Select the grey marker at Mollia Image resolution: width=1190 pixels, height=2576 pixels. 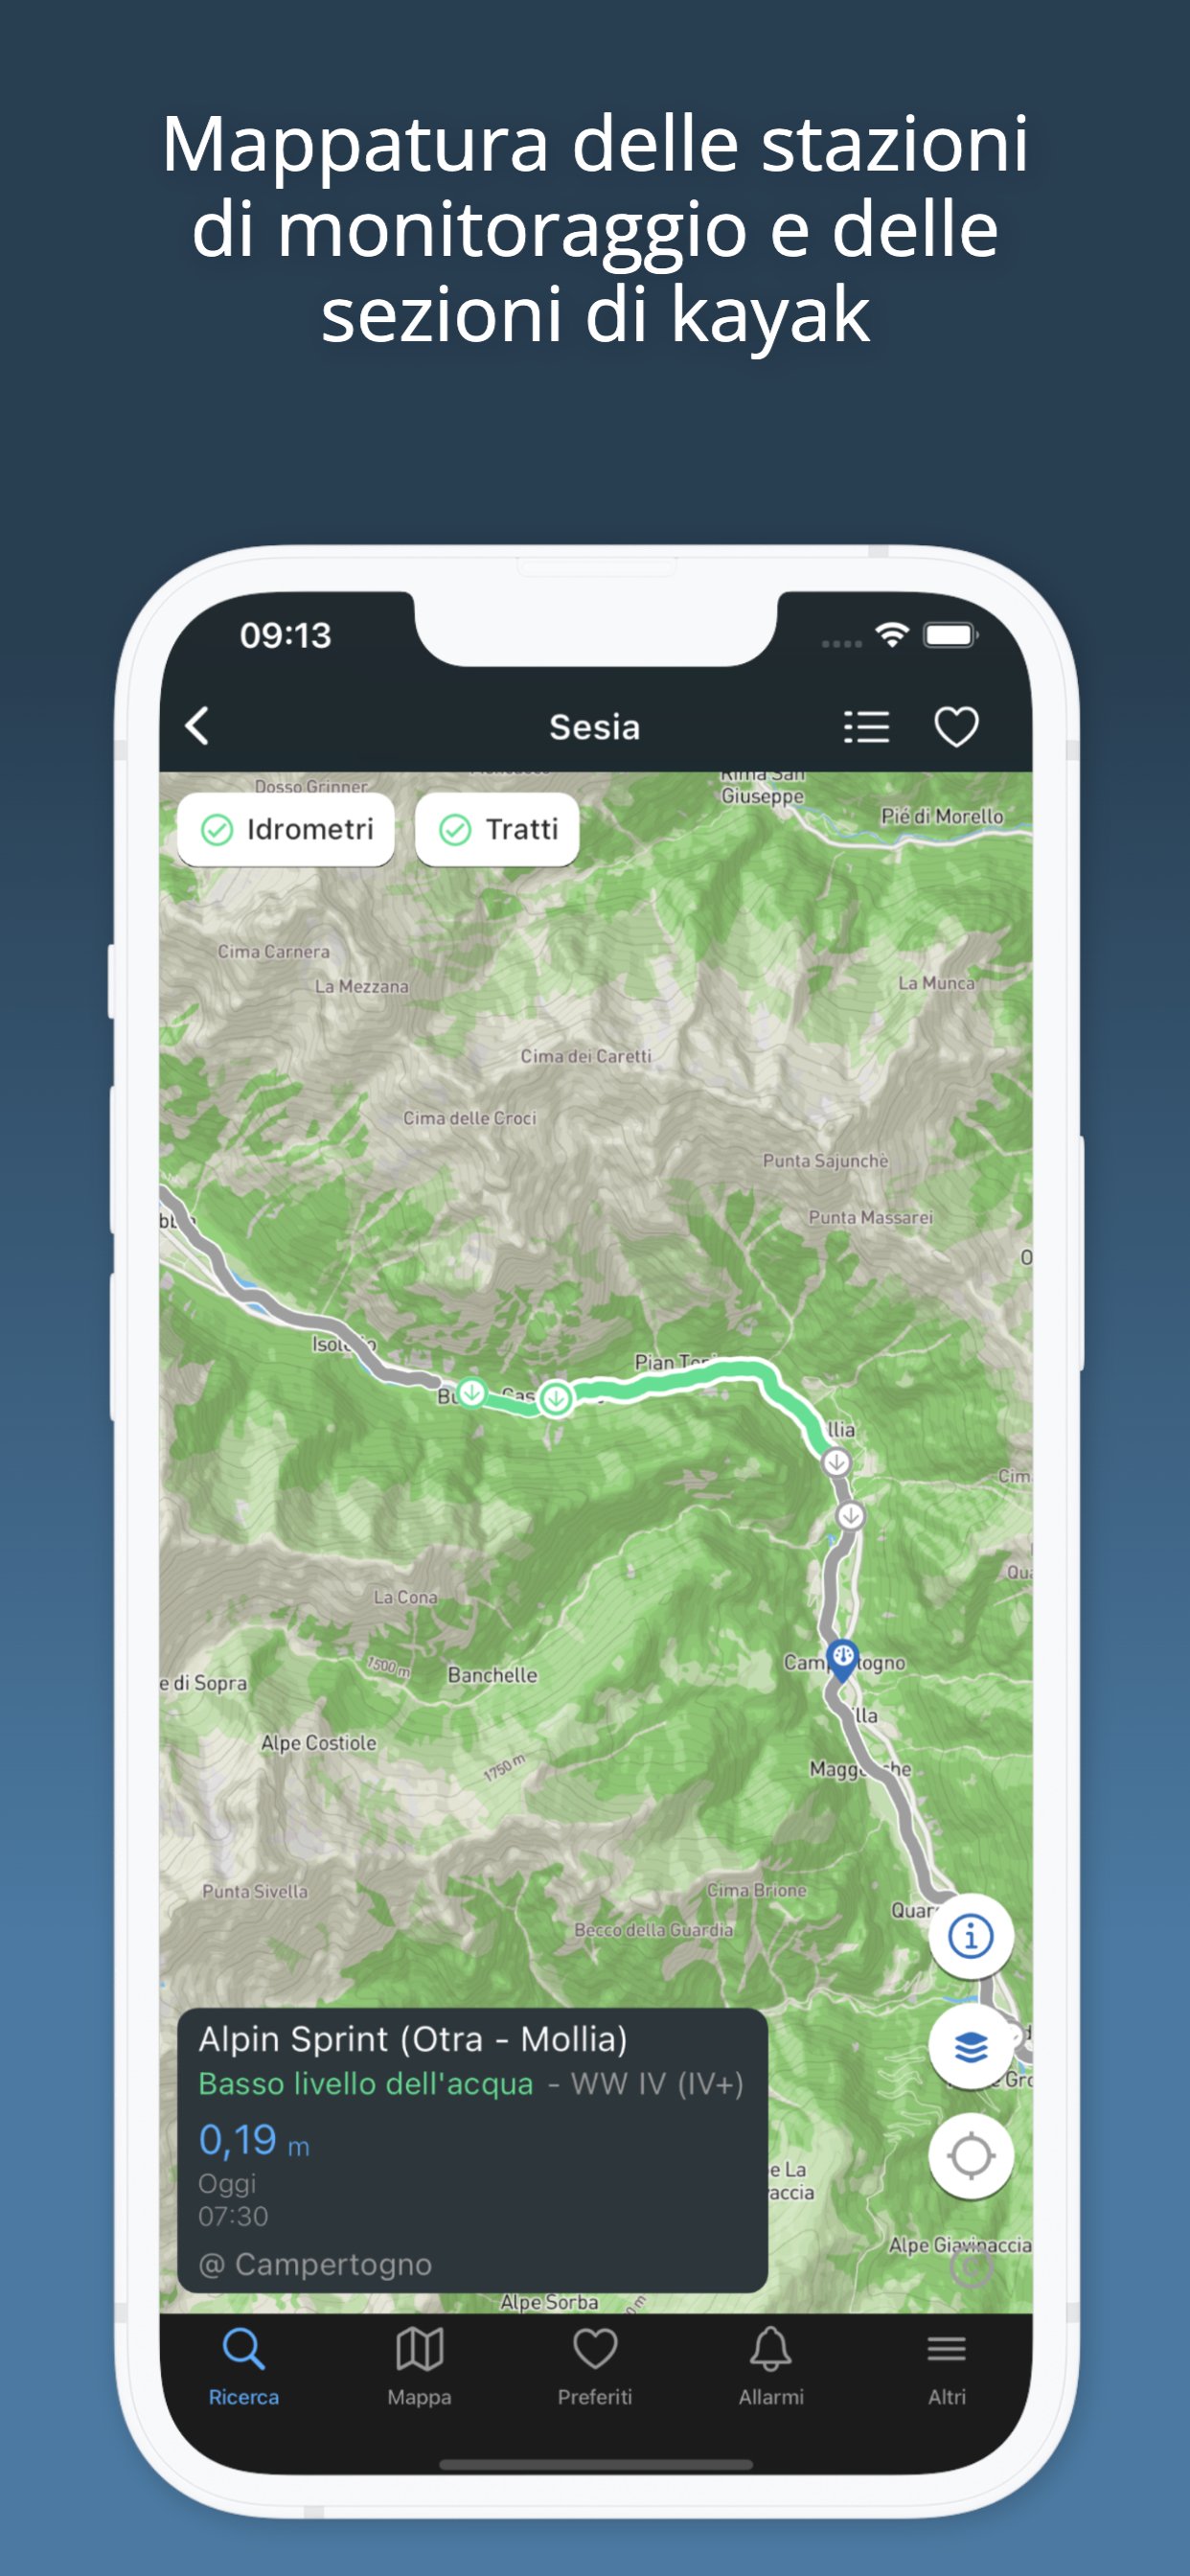point(836,1462)
